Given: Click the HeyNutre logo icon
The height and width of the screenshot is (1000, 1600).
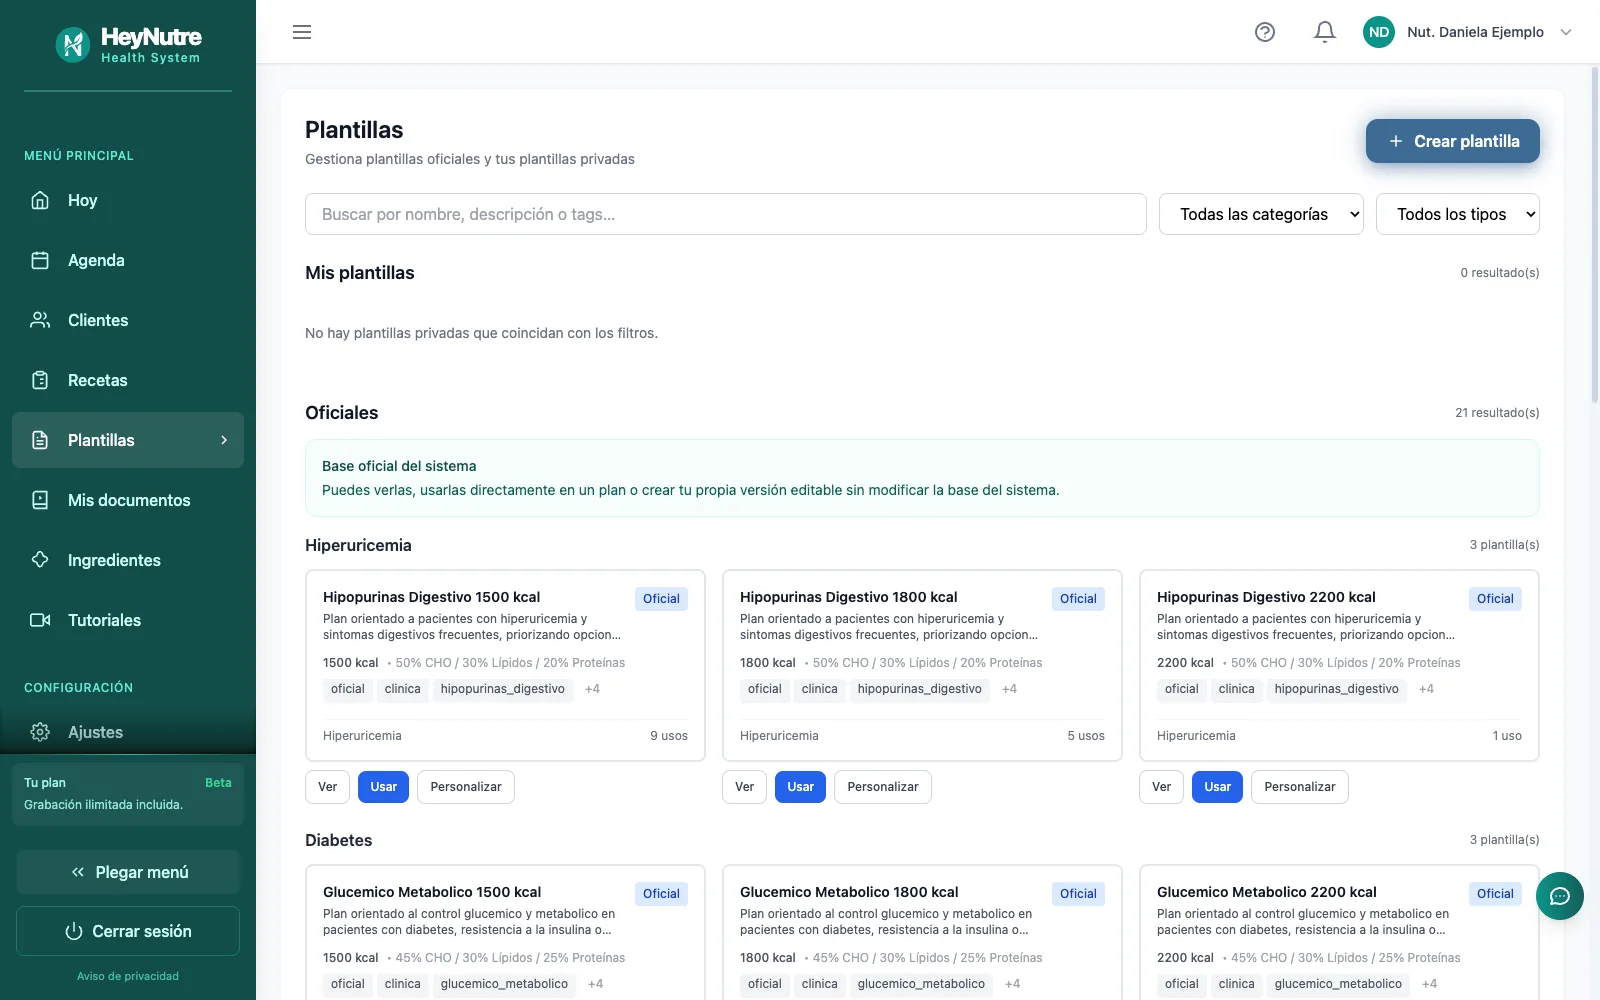Looking at the screenshot, I should click(72, 44).
